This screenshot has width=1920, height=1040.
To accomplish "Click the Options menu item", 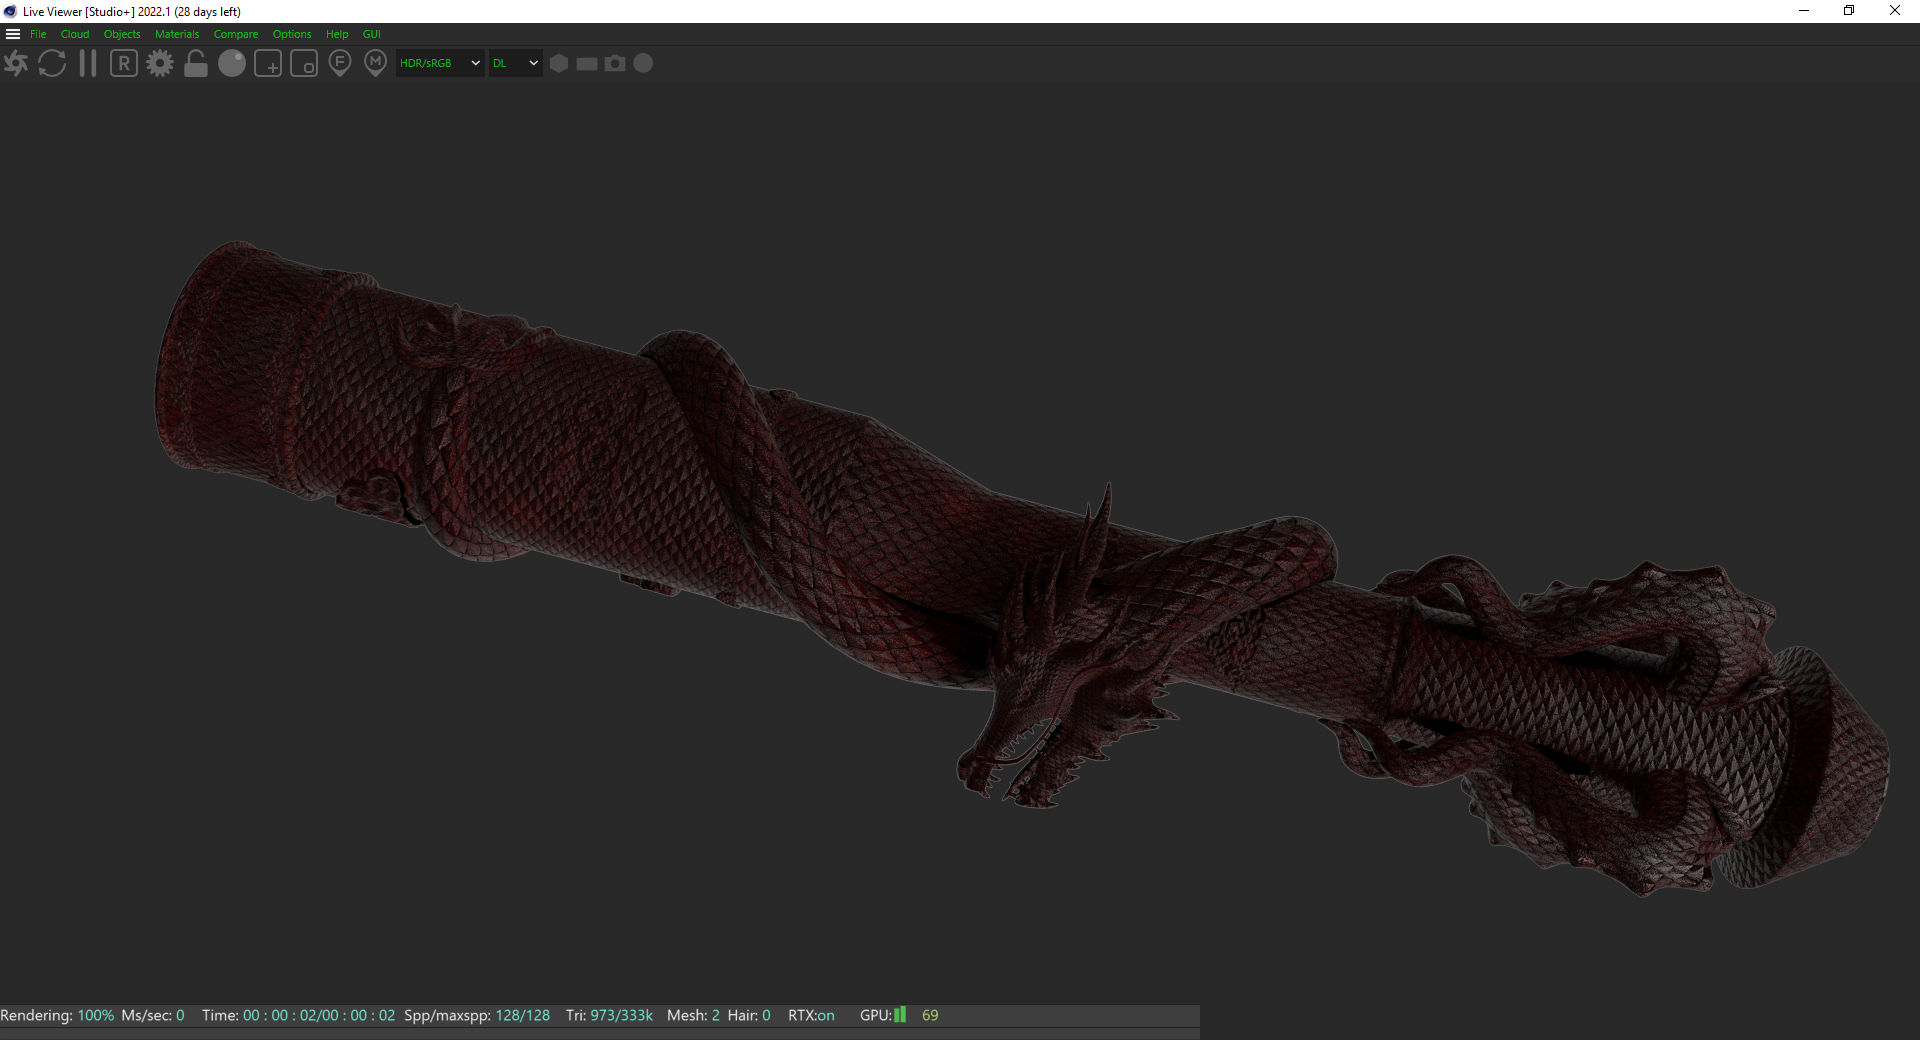I will 292,34.
